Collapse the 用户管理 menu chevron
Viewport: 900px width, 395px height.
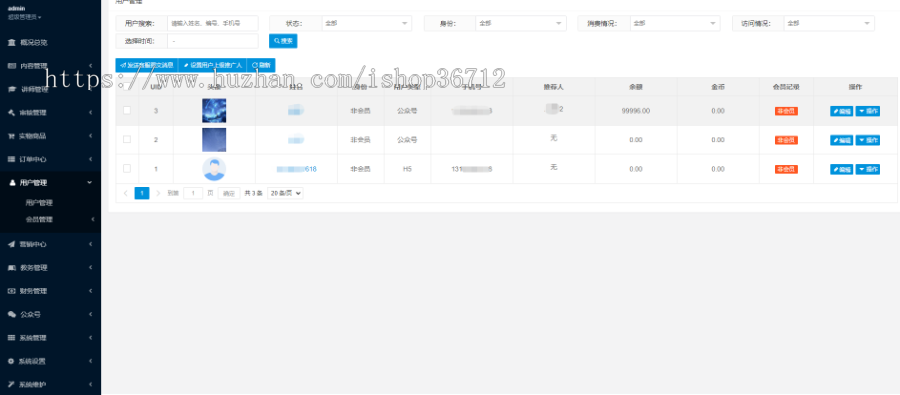tap(90, 183)
